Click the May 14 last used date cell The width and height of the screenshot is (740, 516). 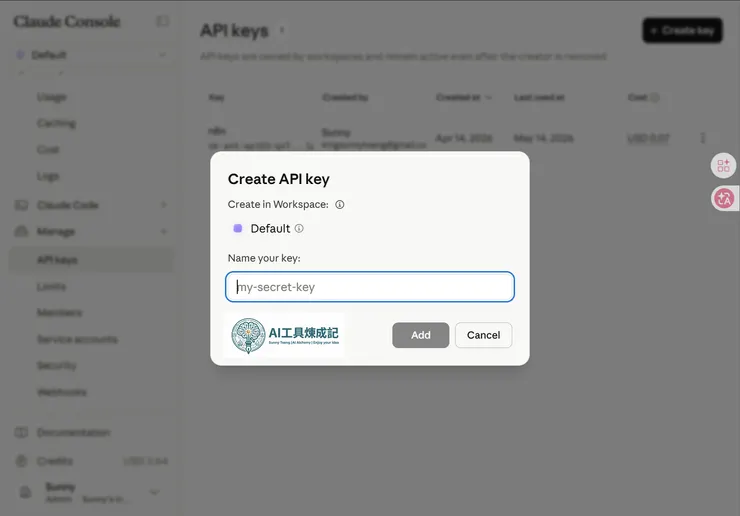544,138
